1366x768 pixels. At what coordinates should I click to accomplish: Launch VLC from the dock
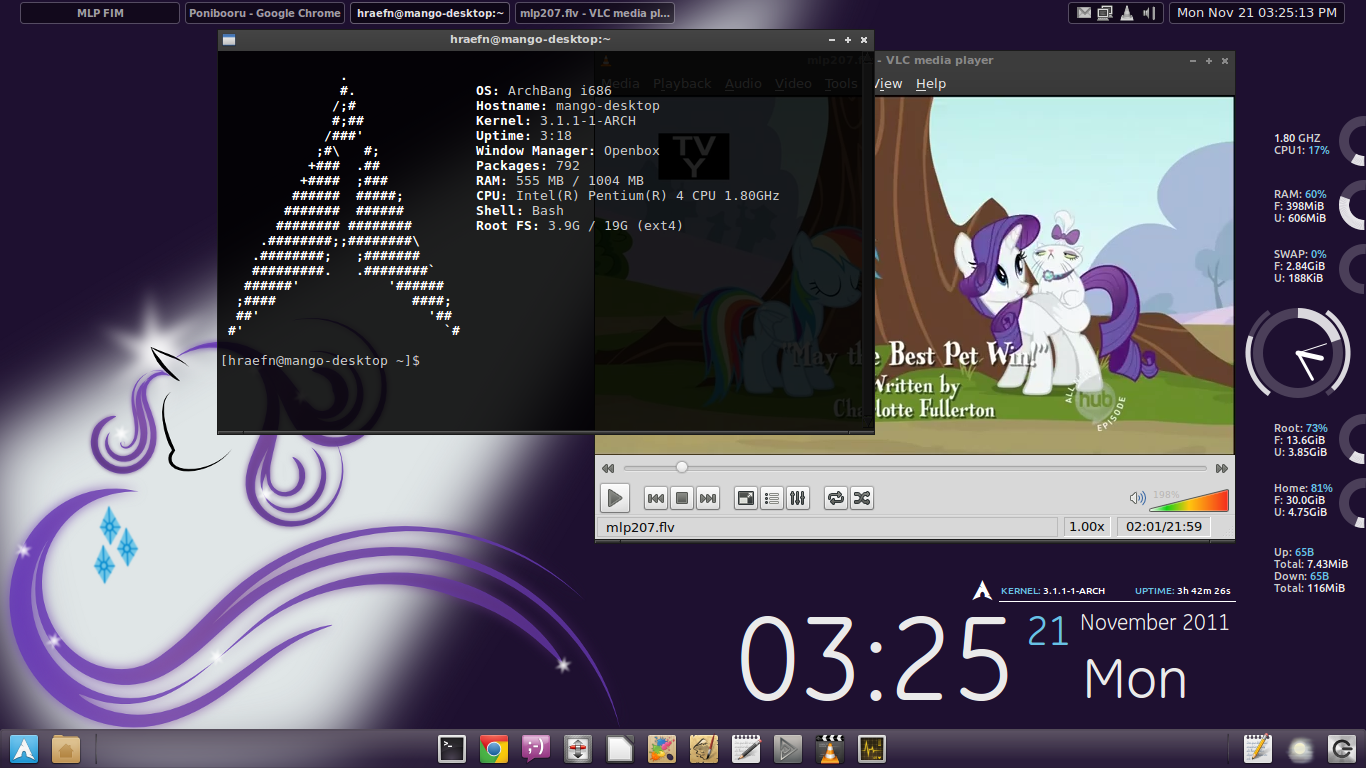pyautogui.click(x=829, y=748)
